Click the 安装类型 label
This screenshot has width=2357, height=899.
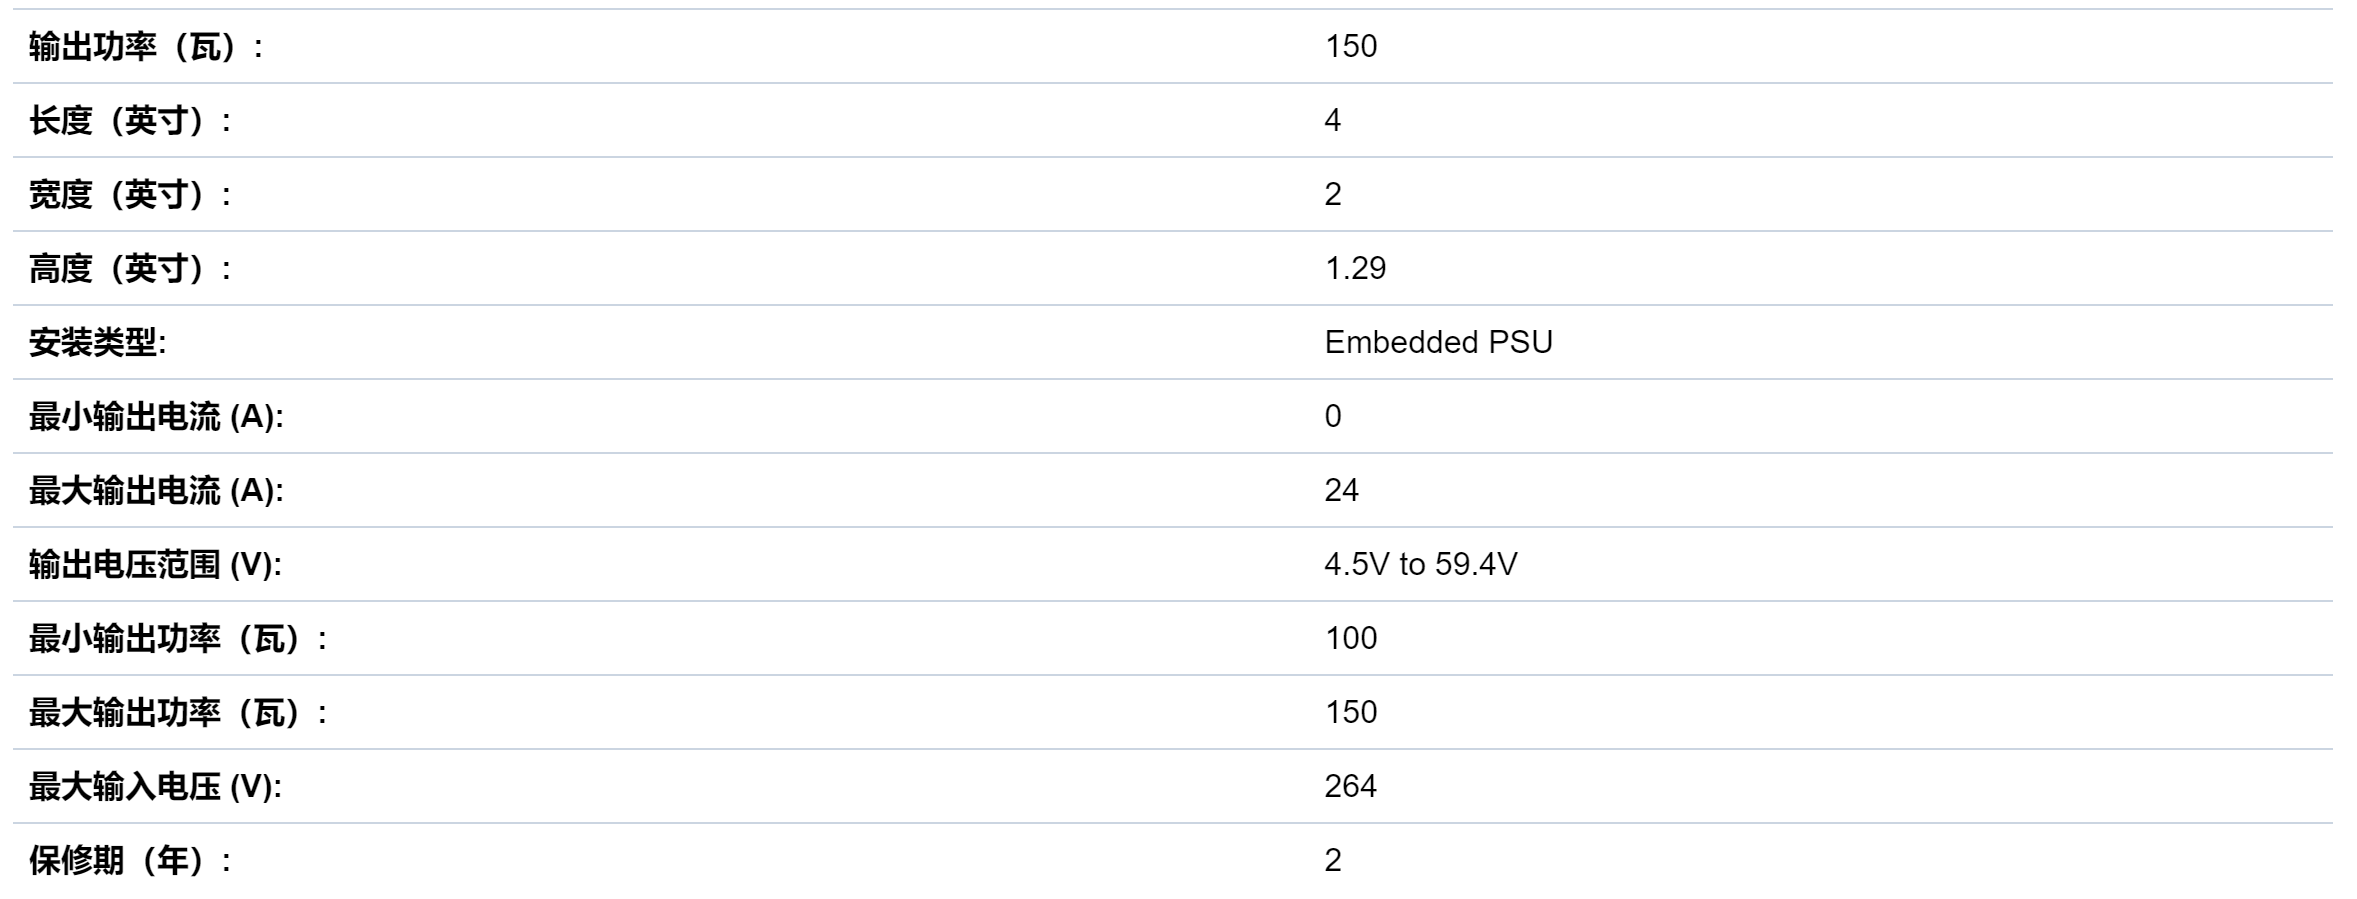coord(97,342)
